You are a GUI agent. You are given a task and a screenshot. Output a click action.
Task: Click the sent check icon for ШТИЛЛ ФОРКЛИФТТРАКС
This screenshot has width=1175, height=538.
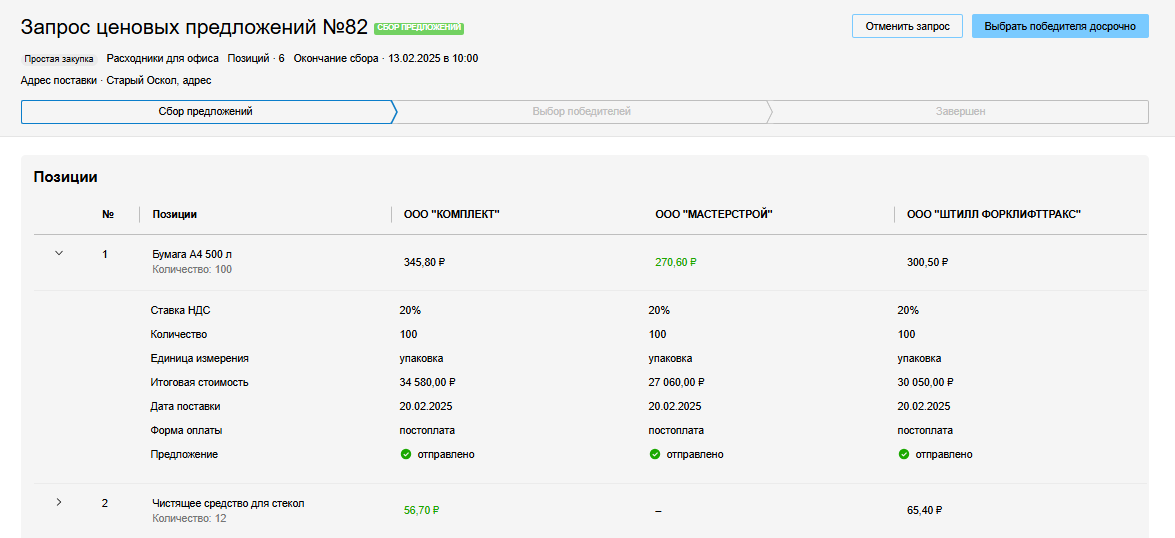coord(903,454)
